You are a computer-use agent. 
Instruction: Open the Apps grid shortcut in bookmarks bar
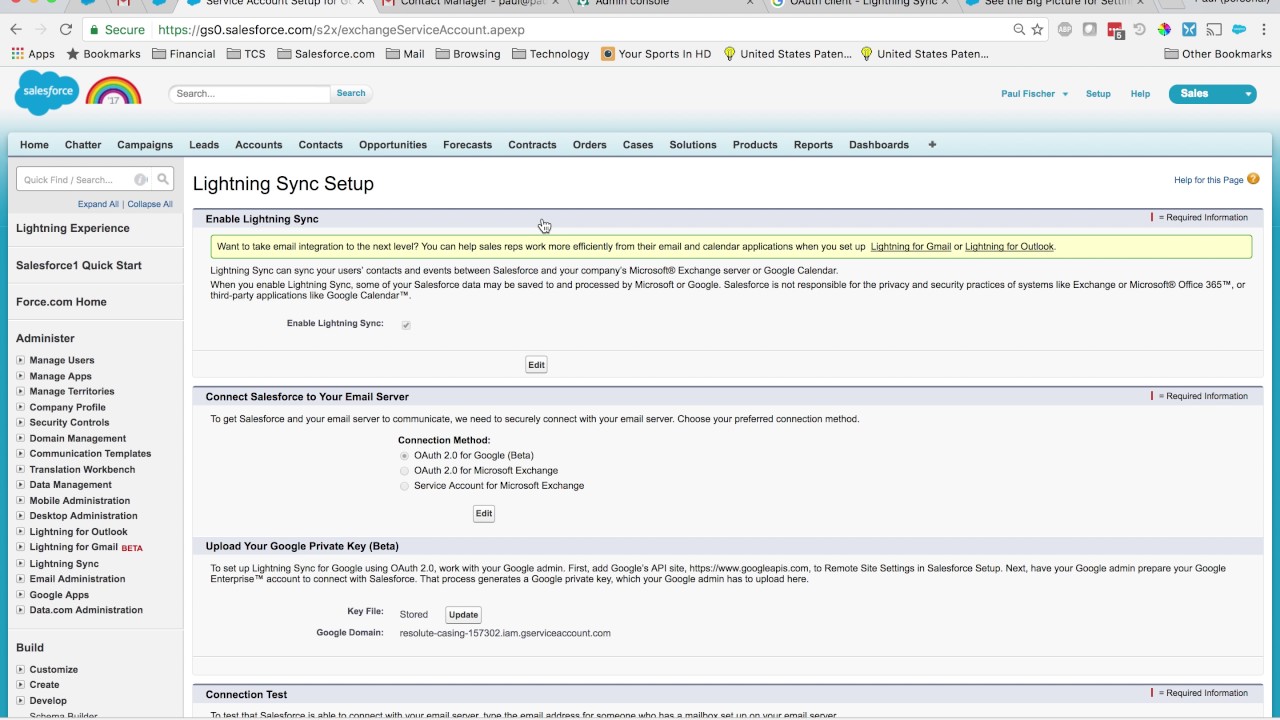point(32,54)
